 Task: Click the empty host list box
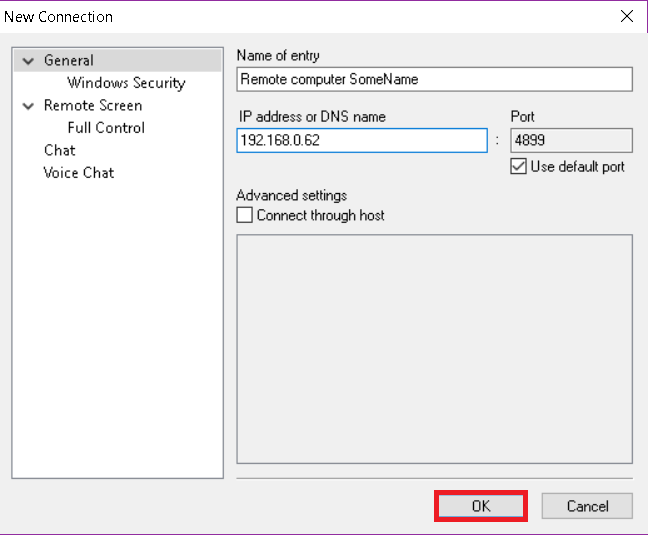pyautogui.click(x=434, y=349)
